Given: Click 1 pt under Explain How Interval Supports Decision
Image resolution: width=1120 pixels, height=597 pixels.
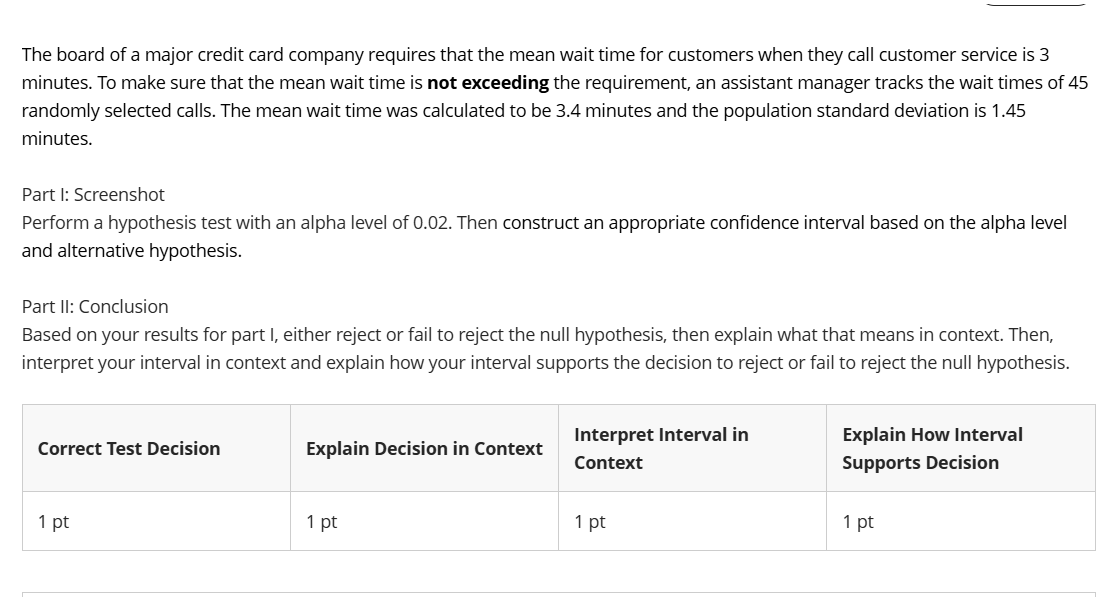Looking at the screenshot, I should [858, 521].
